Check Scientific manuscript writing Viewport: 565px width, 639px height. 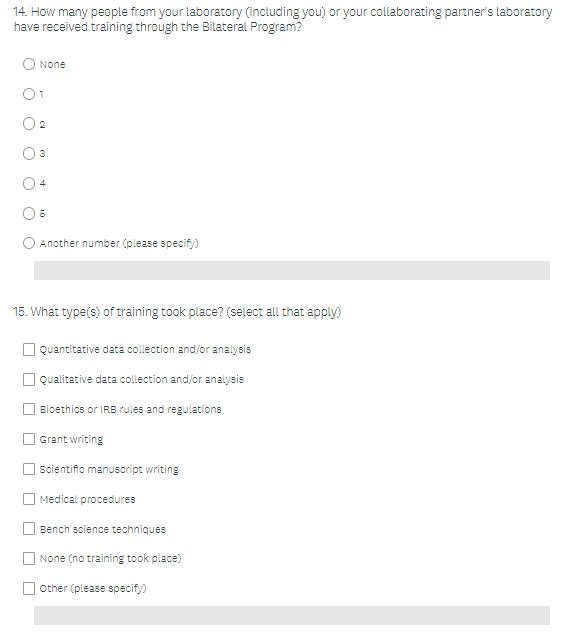[29, 469]
